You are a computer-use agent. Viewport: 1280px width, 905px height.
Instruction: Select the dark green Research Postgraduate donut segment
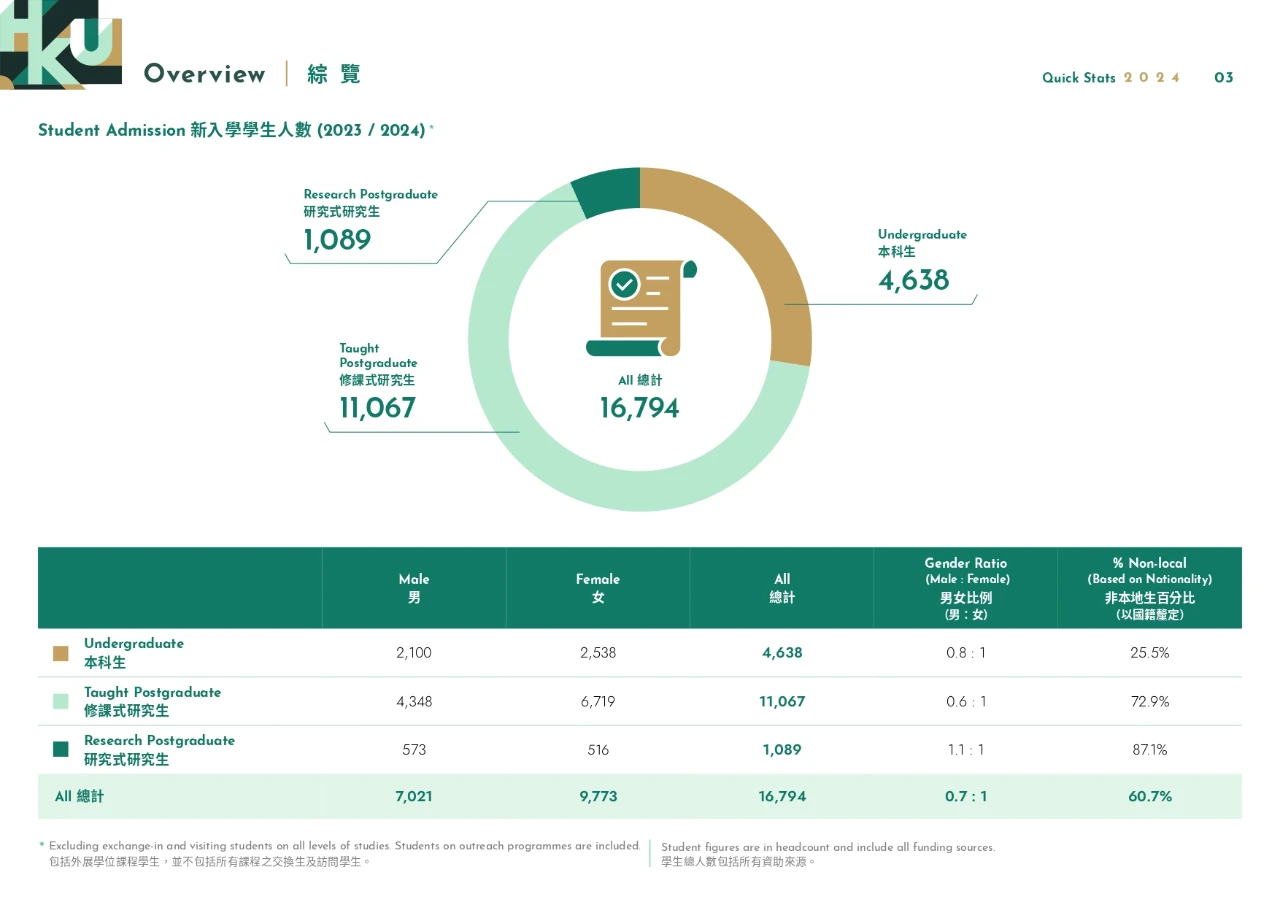[608, 192]
